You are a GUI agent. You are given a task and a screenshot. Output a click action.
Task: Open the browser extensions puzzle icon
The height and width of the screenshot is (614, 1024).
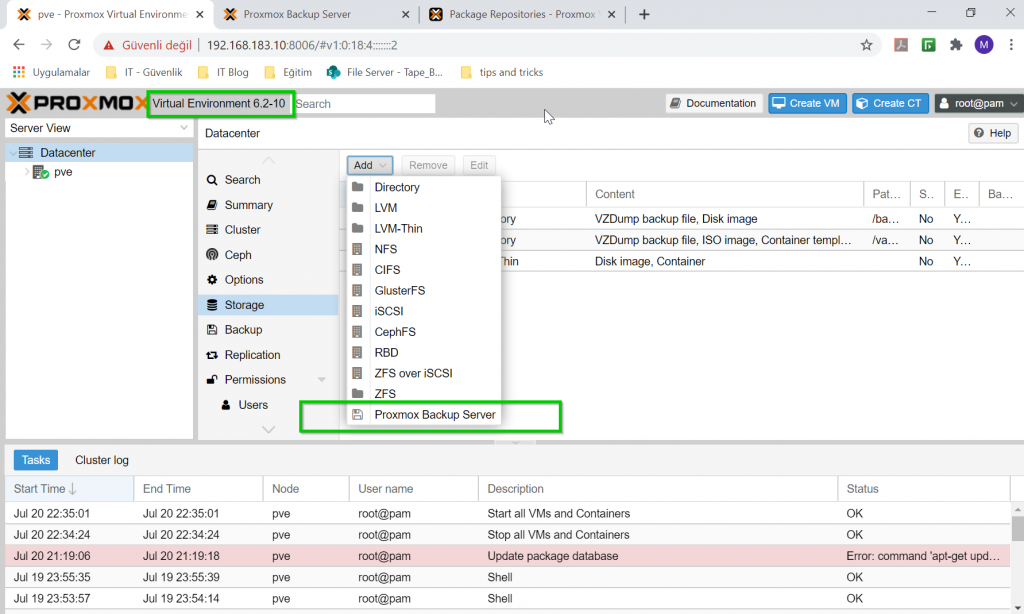point(956,45)
